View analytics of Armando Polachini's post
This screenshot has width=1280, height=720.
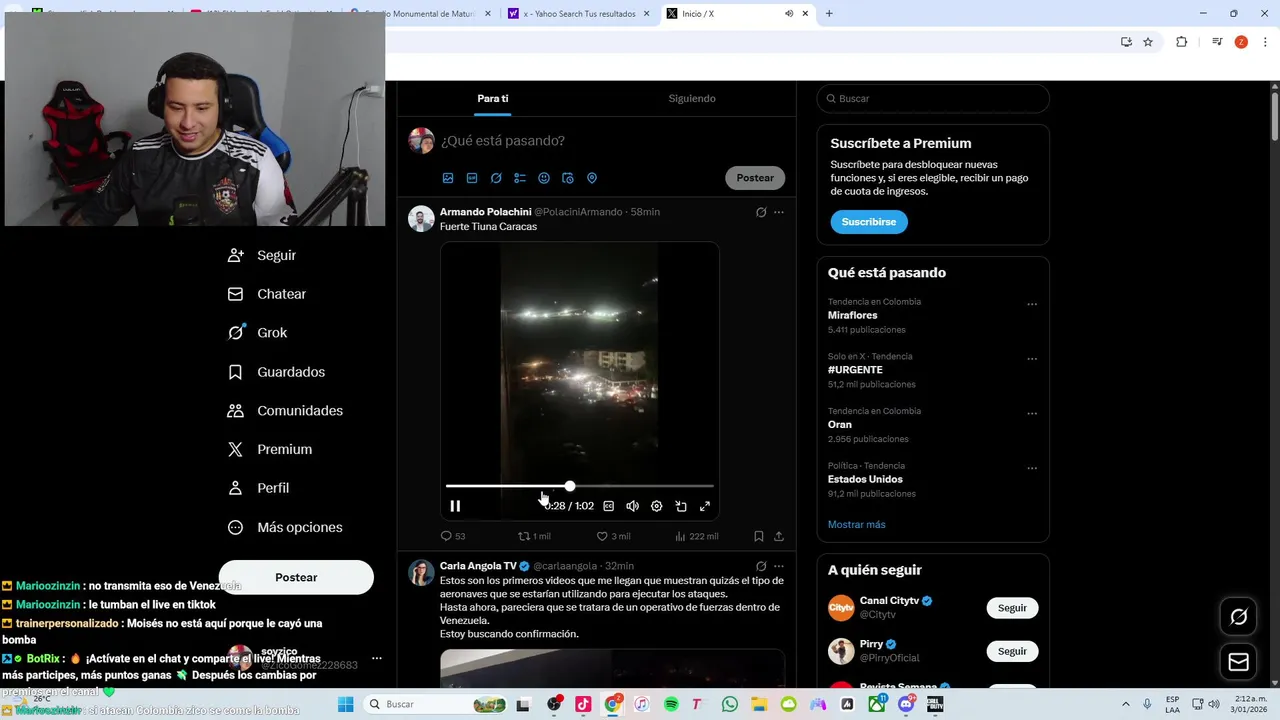click(x=697, y=536)
